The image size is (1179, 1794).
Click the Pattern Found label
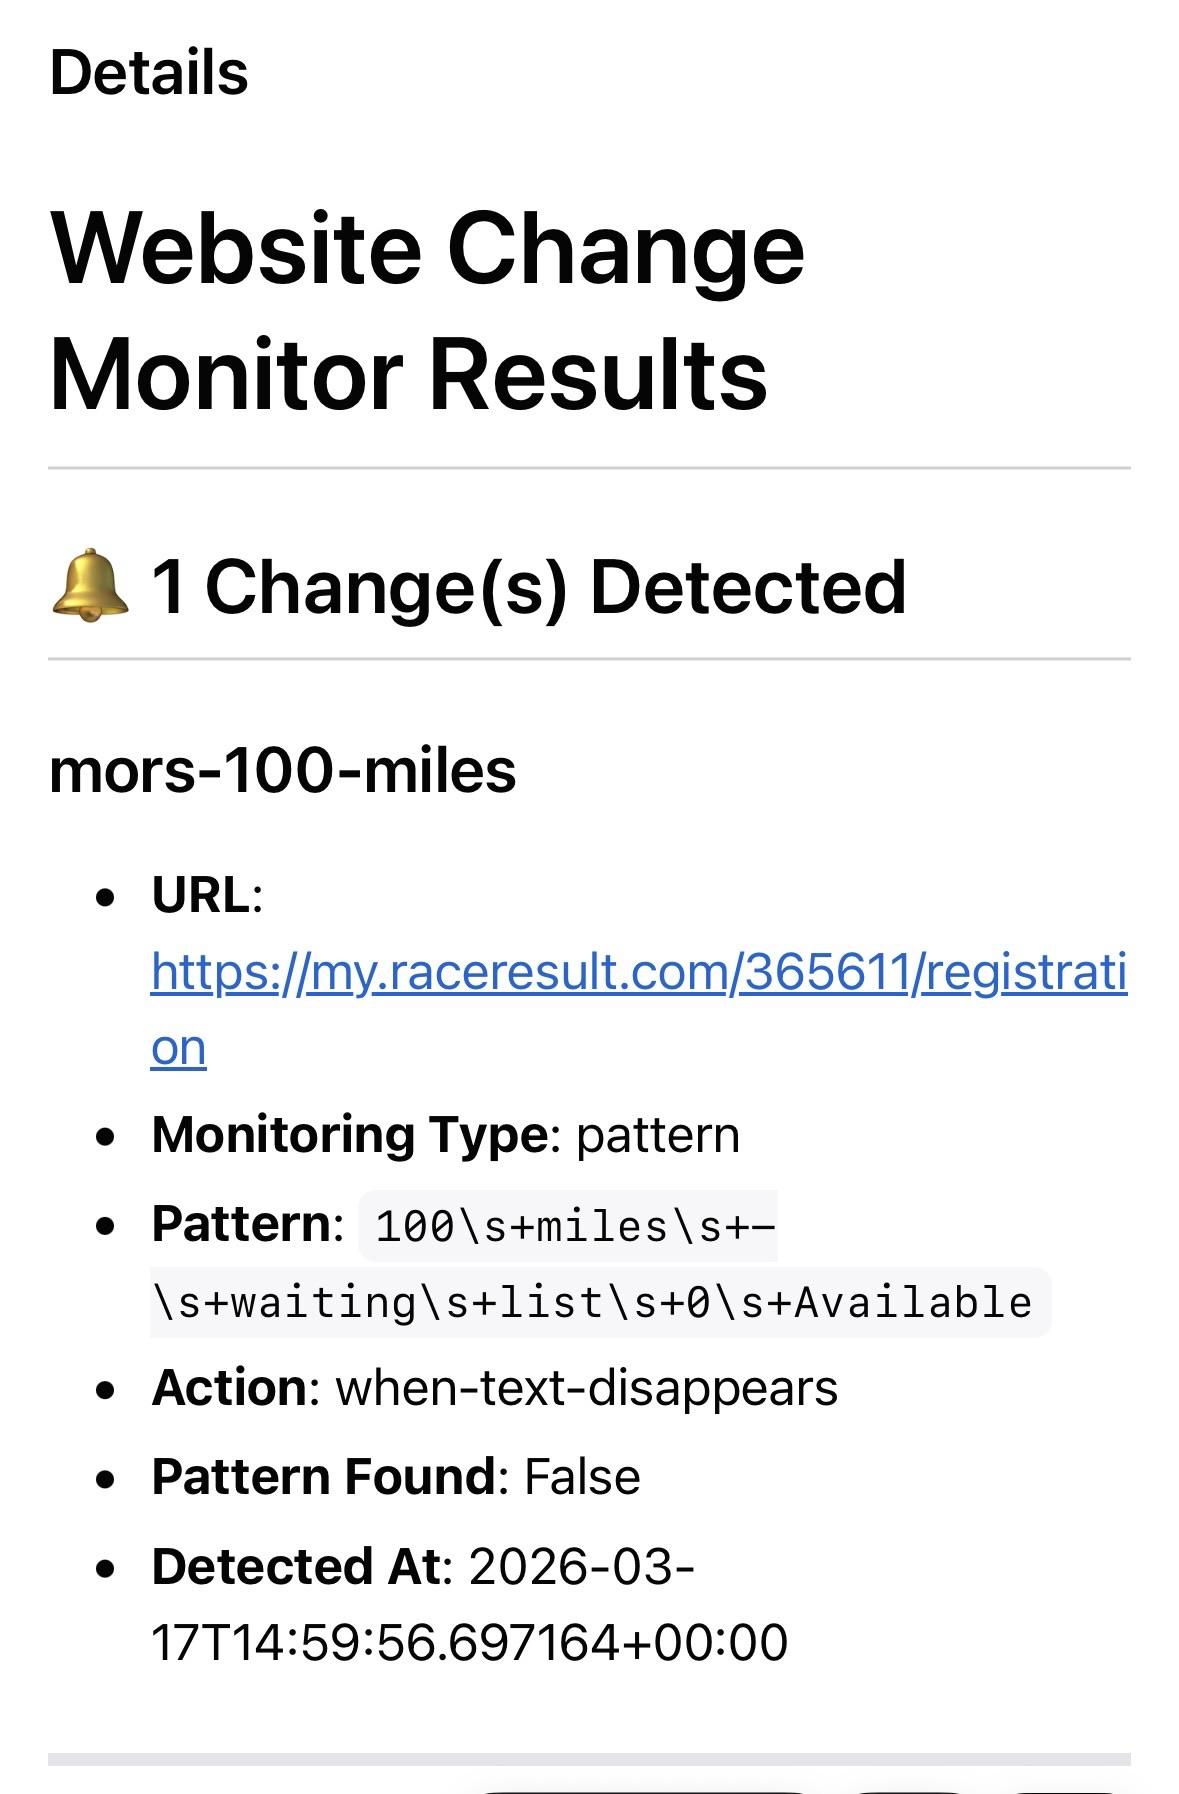[x=323, y=1477]
